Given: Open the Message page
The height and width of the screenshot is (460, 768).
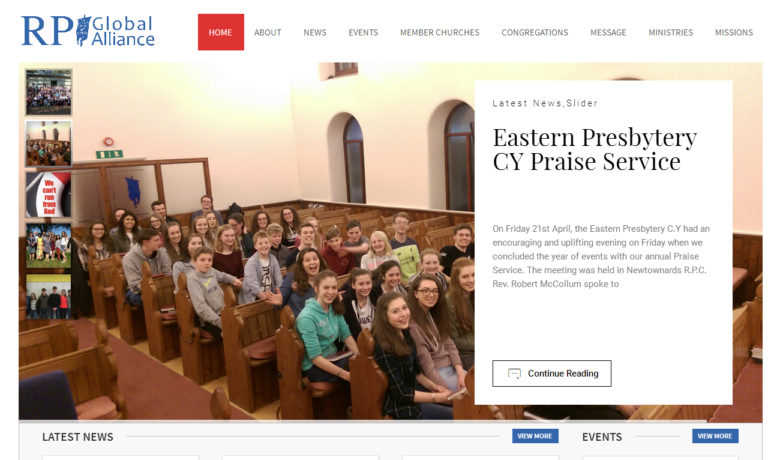Looking at the screenshot, I should [x=608, y=32].
